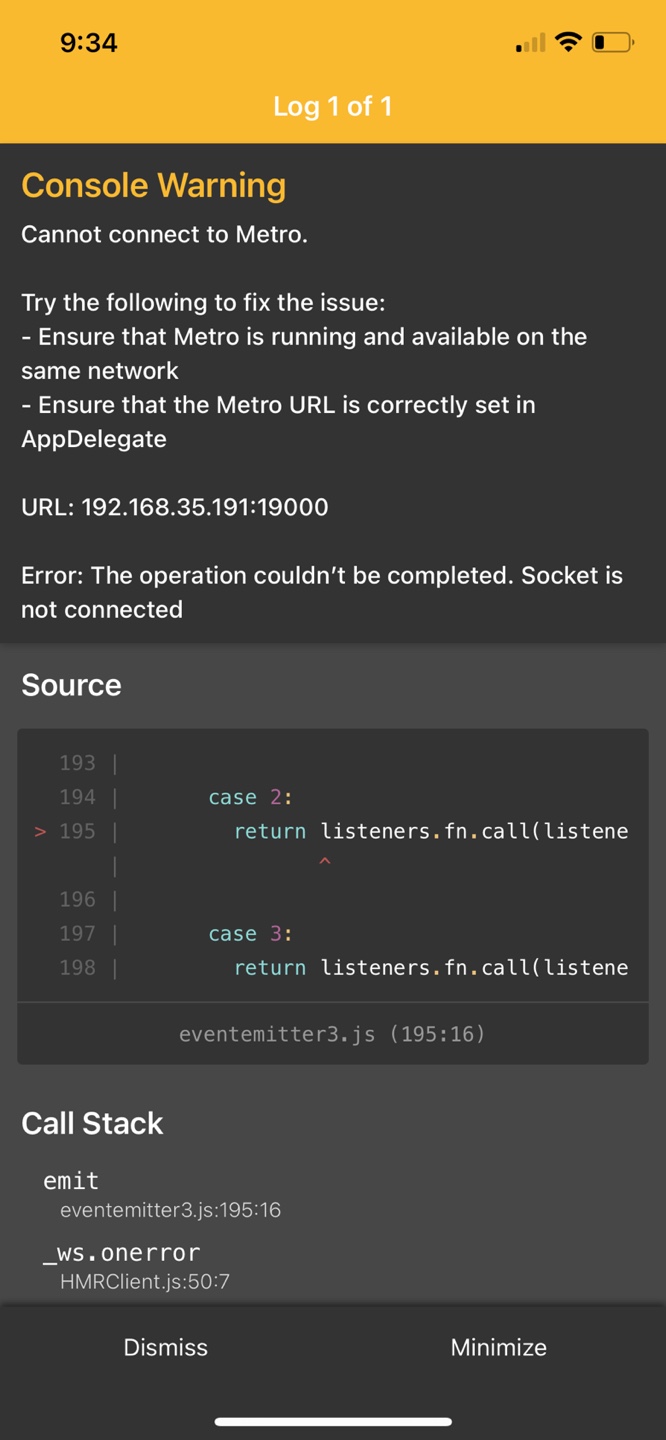The image size is (666, 1440).
Task: Tap the Minimize button
Action: [x=499, y=1347]
